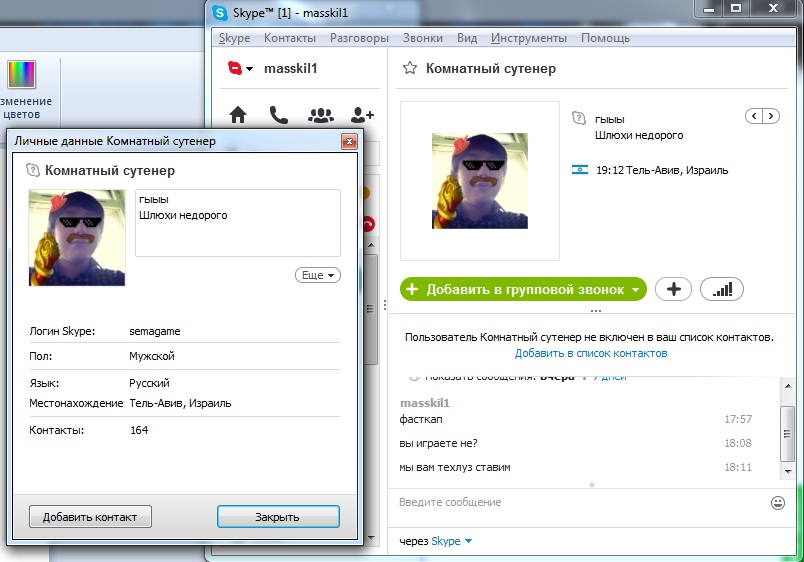Open the Инструменты menu
This screenshot has height=562, width=804.
pyautogui.click(x=529, y=38)
